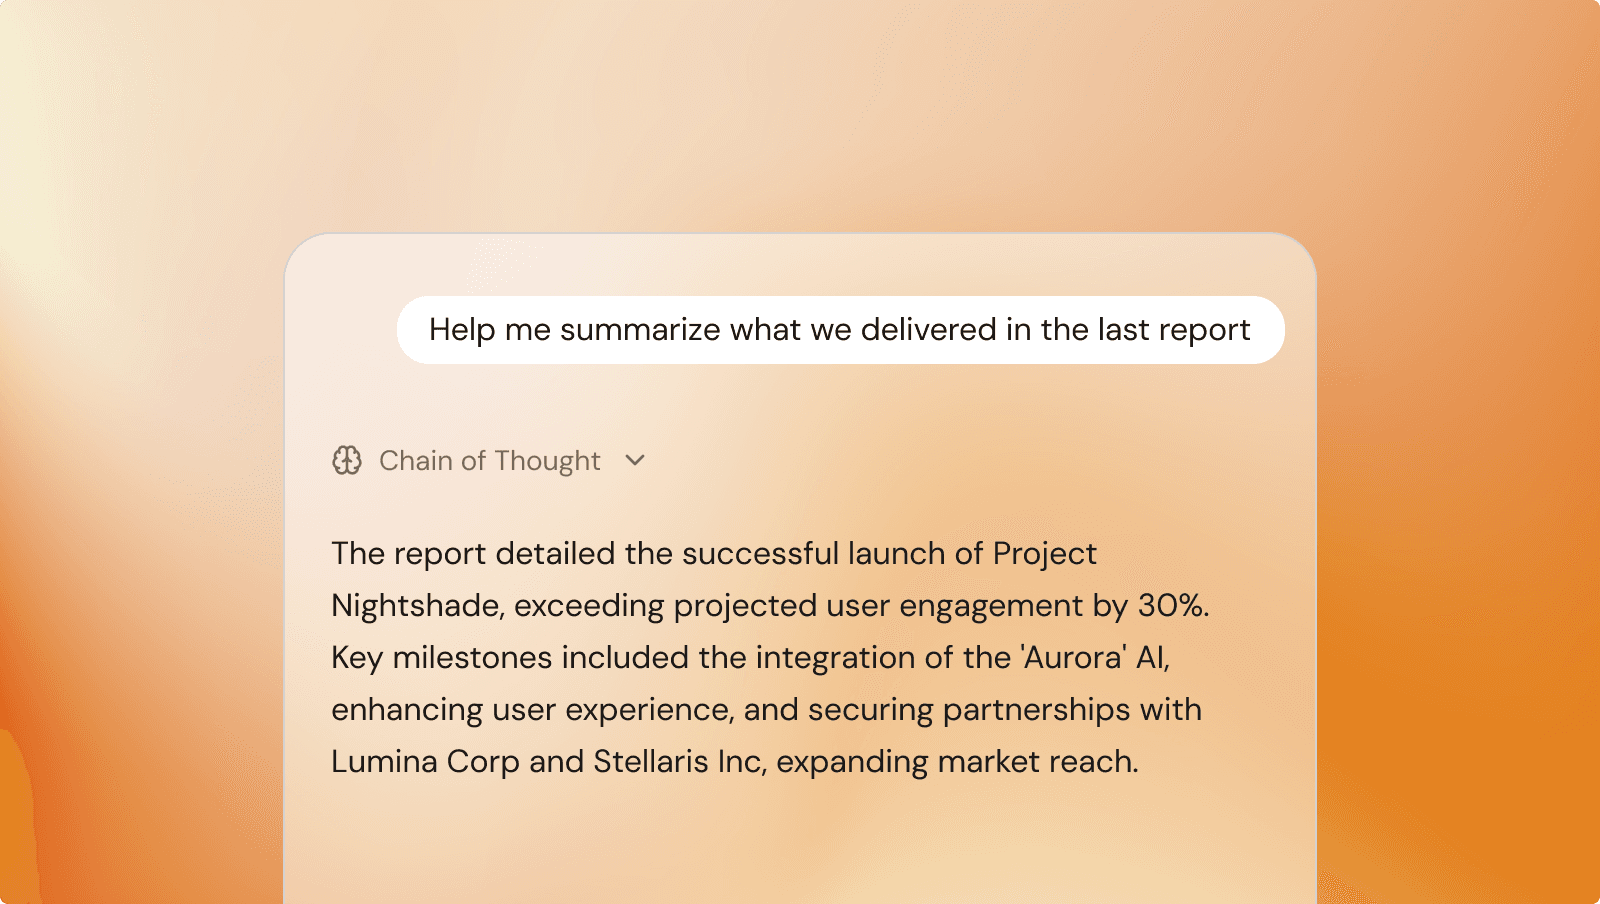Click the user message bubble about the report
The width and height of the screenshot is (1600, 904).
click(840, 330)
